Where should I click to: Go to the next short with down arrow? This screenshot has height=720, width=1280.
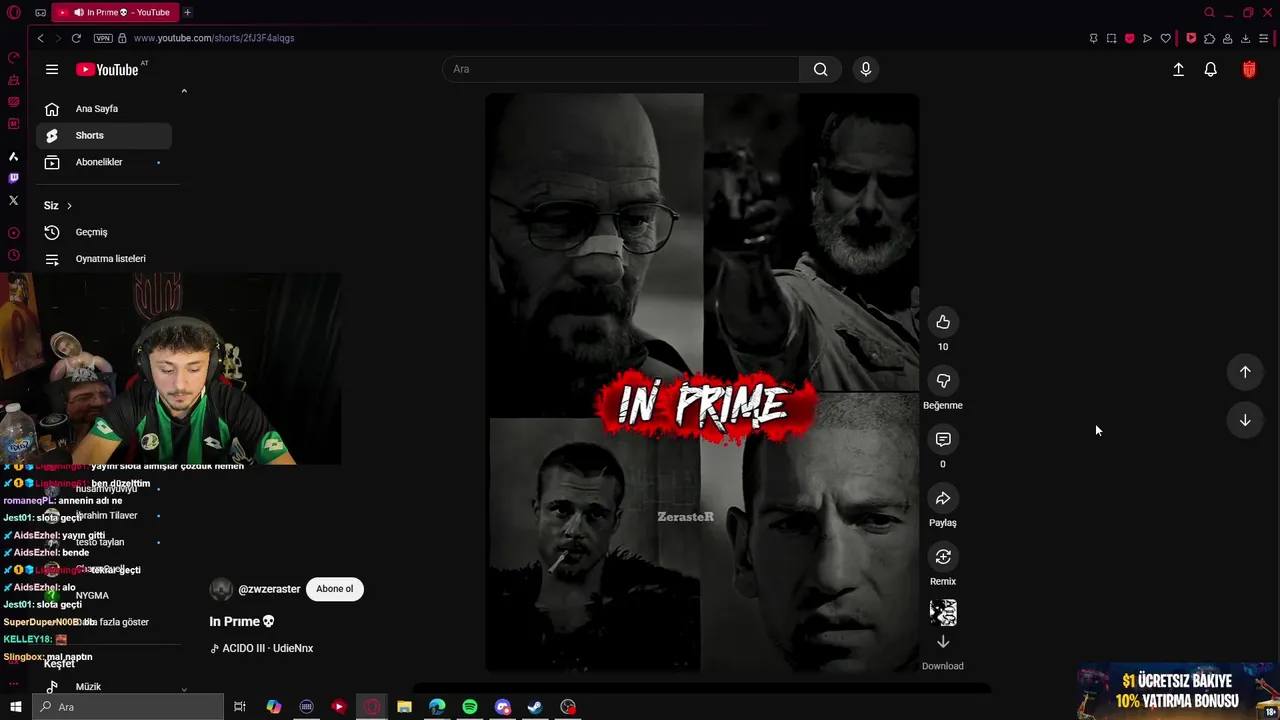(x=1245, y=421)
